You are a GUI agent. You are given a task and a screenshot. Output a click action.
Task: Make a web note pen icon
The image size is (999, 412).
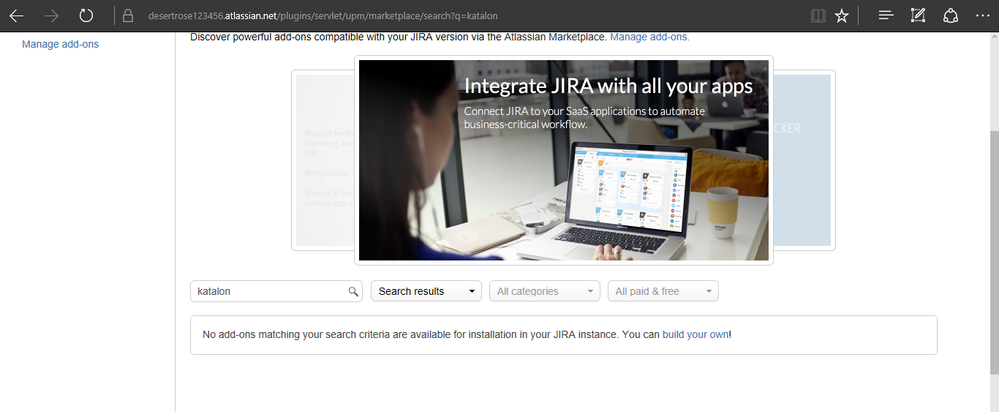[918, 16]
